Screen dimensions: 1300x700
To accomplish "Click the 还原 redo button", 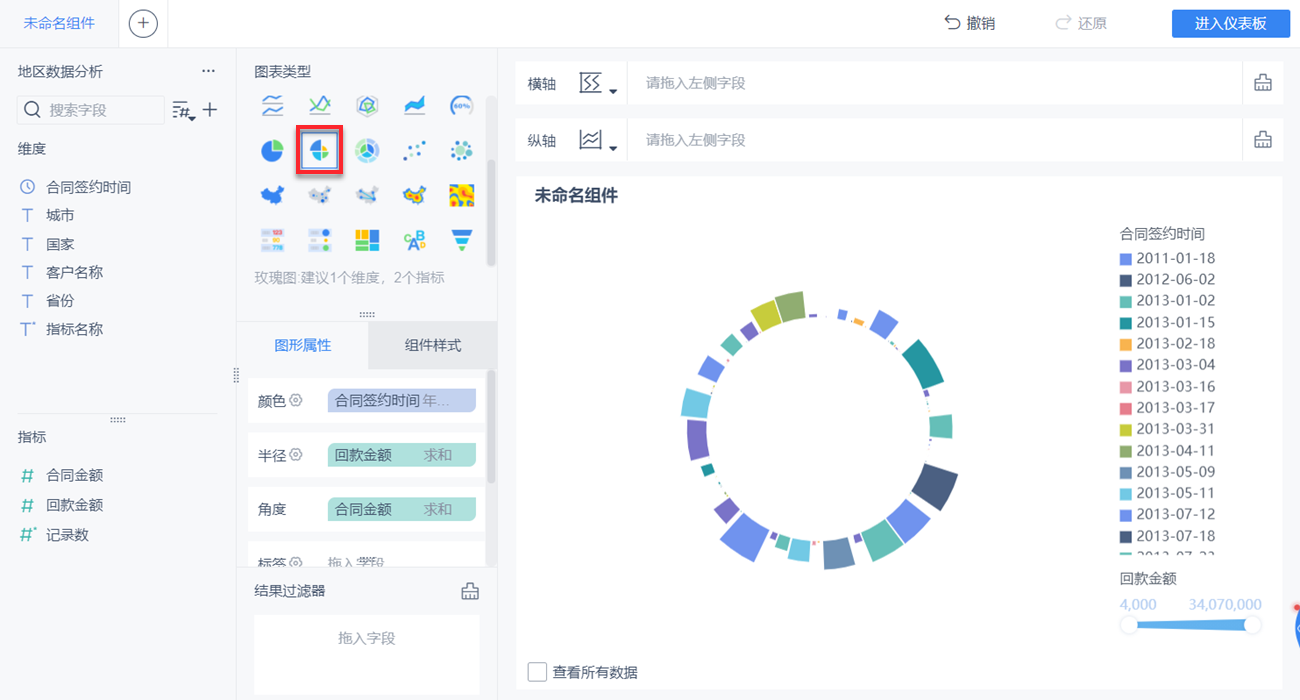I will click(x=1081, y=23).
